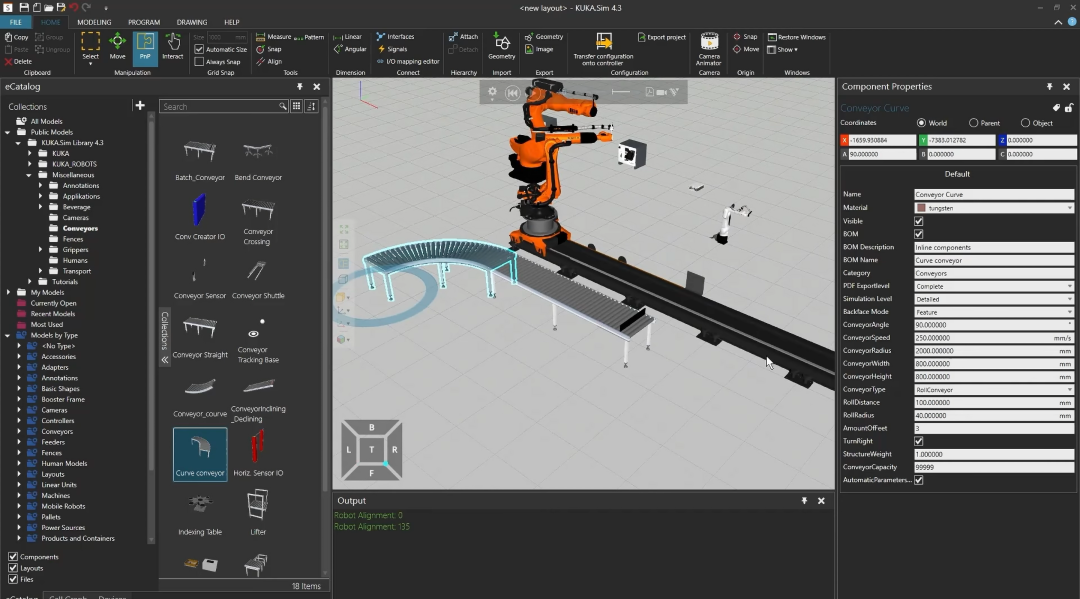Click Copy in Clipboard group

[17, 36]
